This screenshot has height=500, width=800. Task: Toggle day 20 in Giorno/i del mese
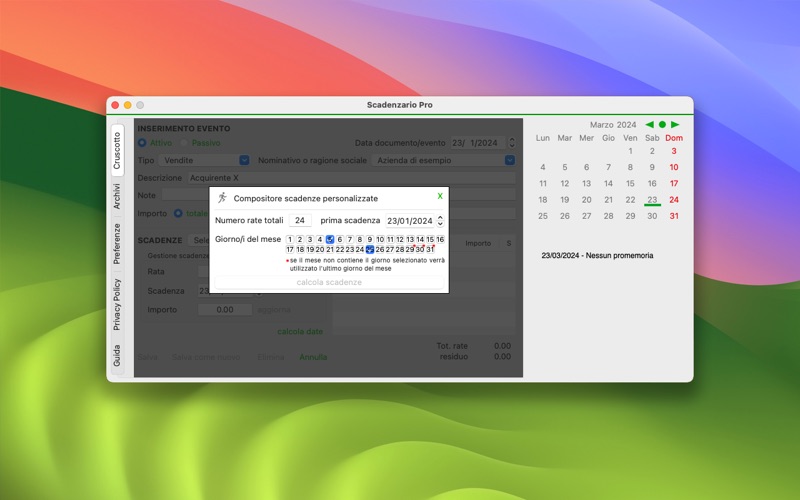click(320, 249)
